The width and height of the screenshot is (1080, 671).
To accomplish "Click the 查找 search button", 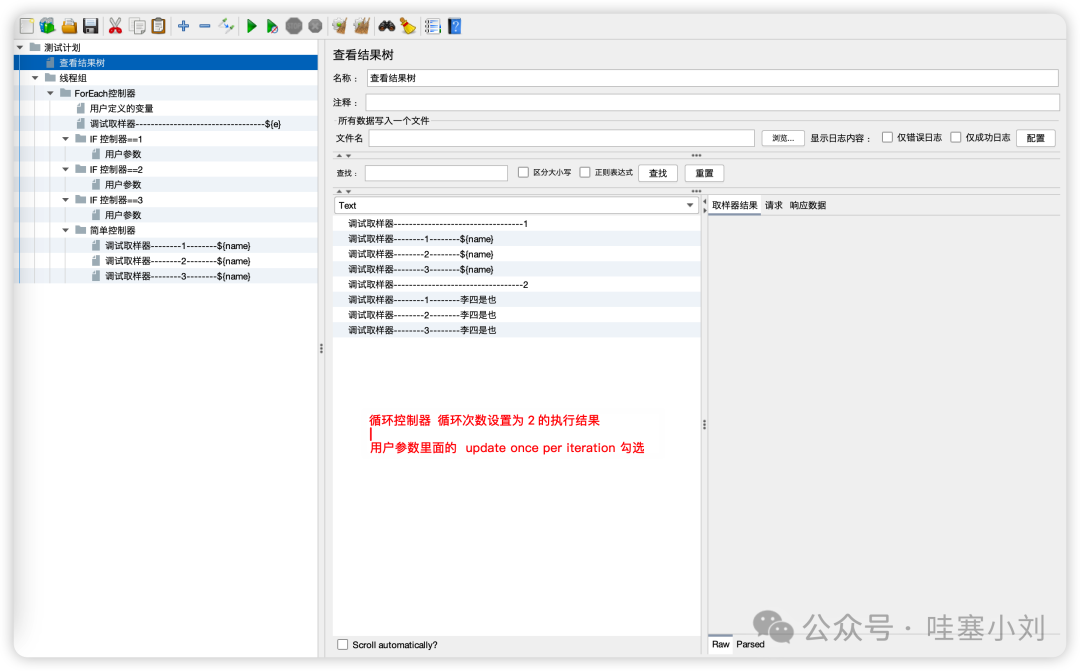I will pos(658,173).
